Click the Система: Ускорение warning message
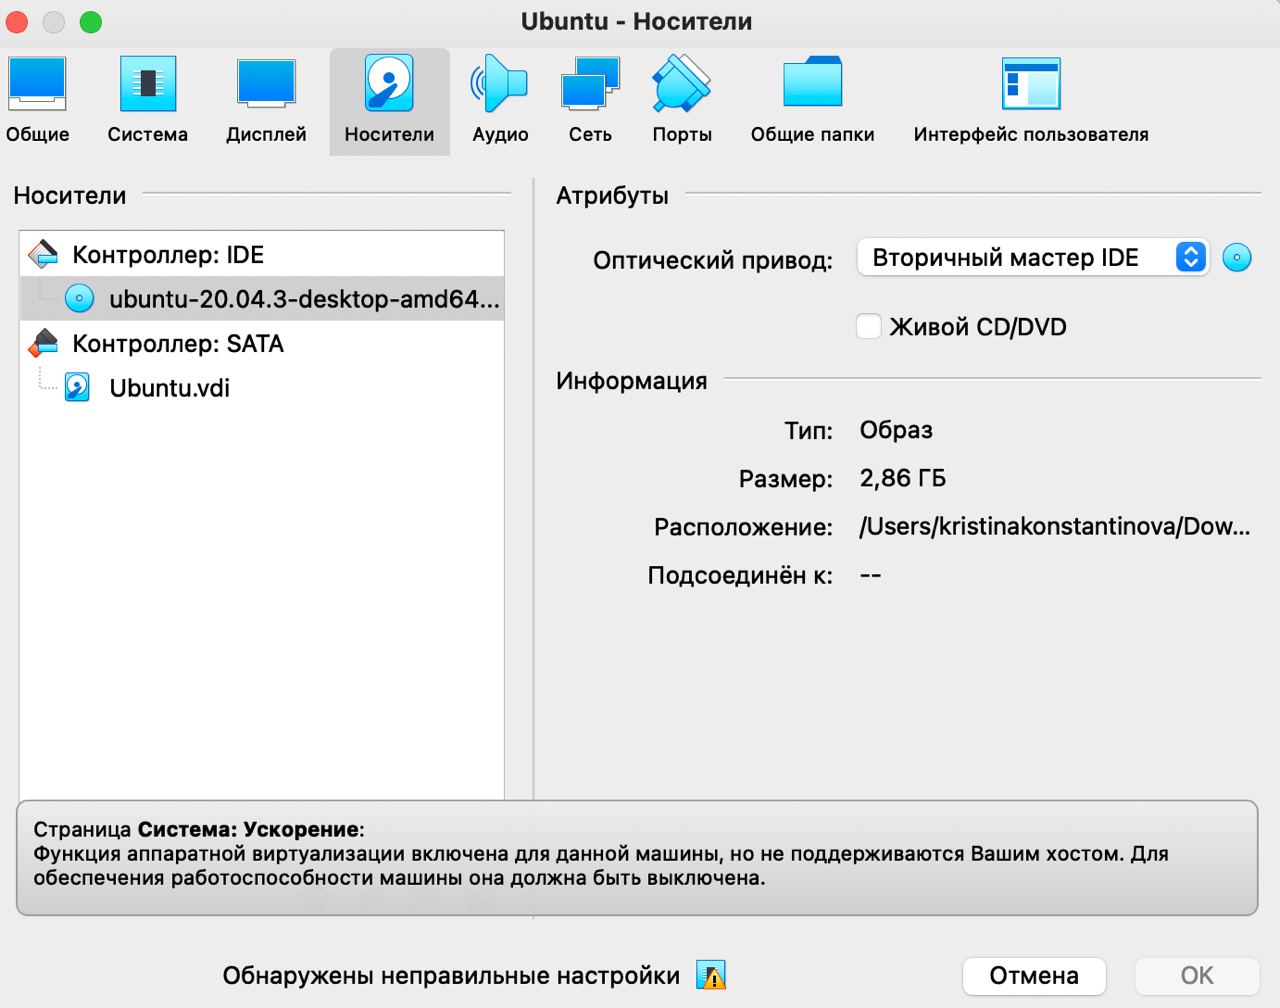 click(x=637, y=858)
